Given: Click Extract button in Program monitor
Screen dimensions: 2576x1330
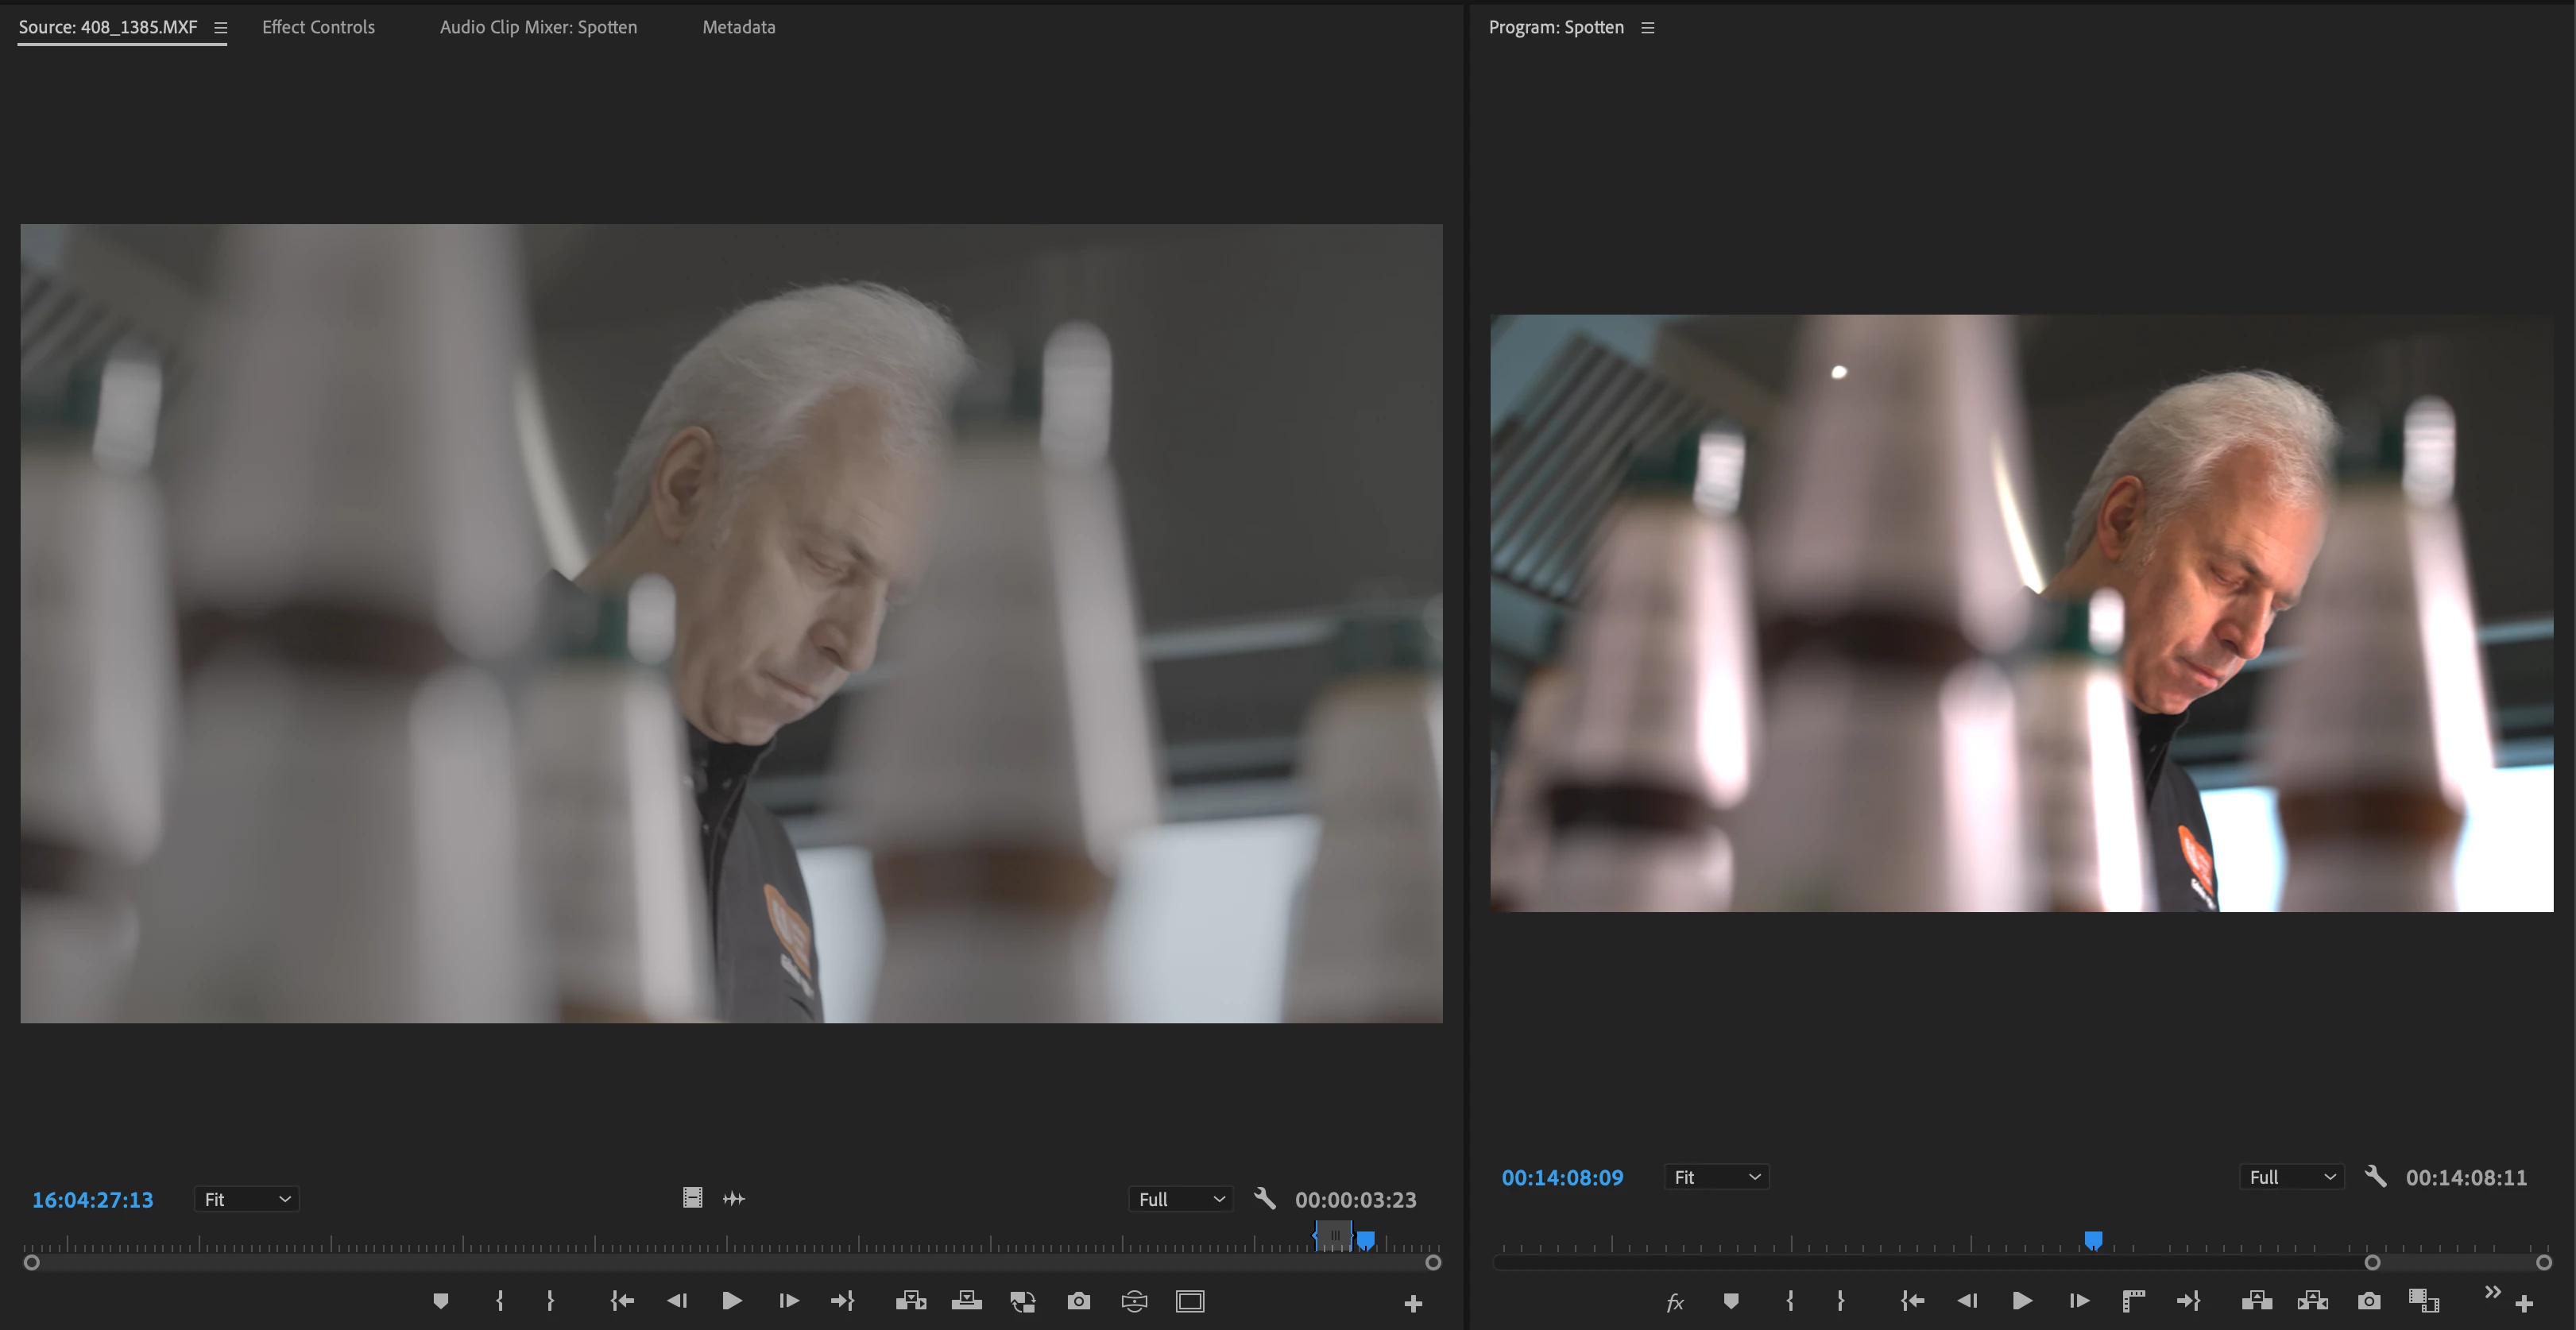Looking at the screenshot, I should [2312, 1301].
